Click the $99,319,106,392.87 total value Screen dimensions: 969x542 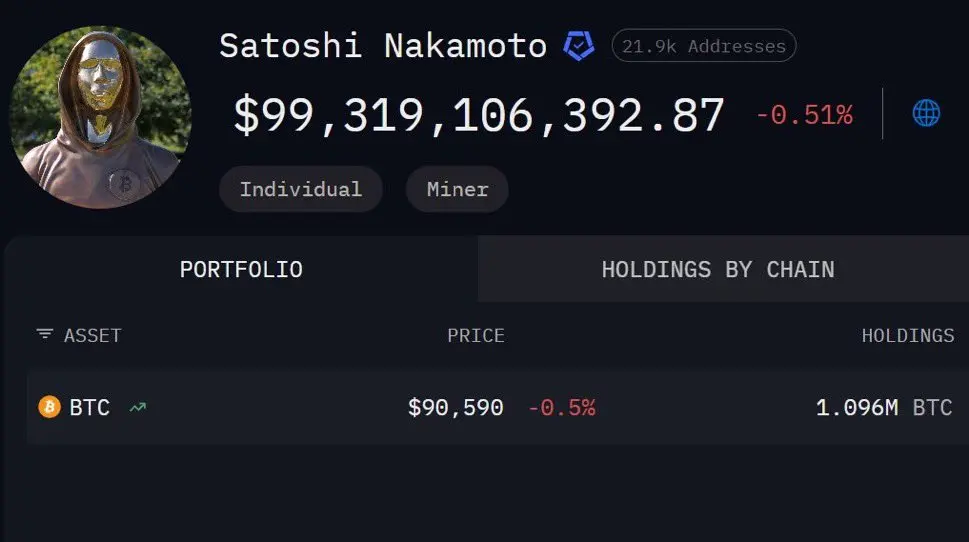click(479, 115)
